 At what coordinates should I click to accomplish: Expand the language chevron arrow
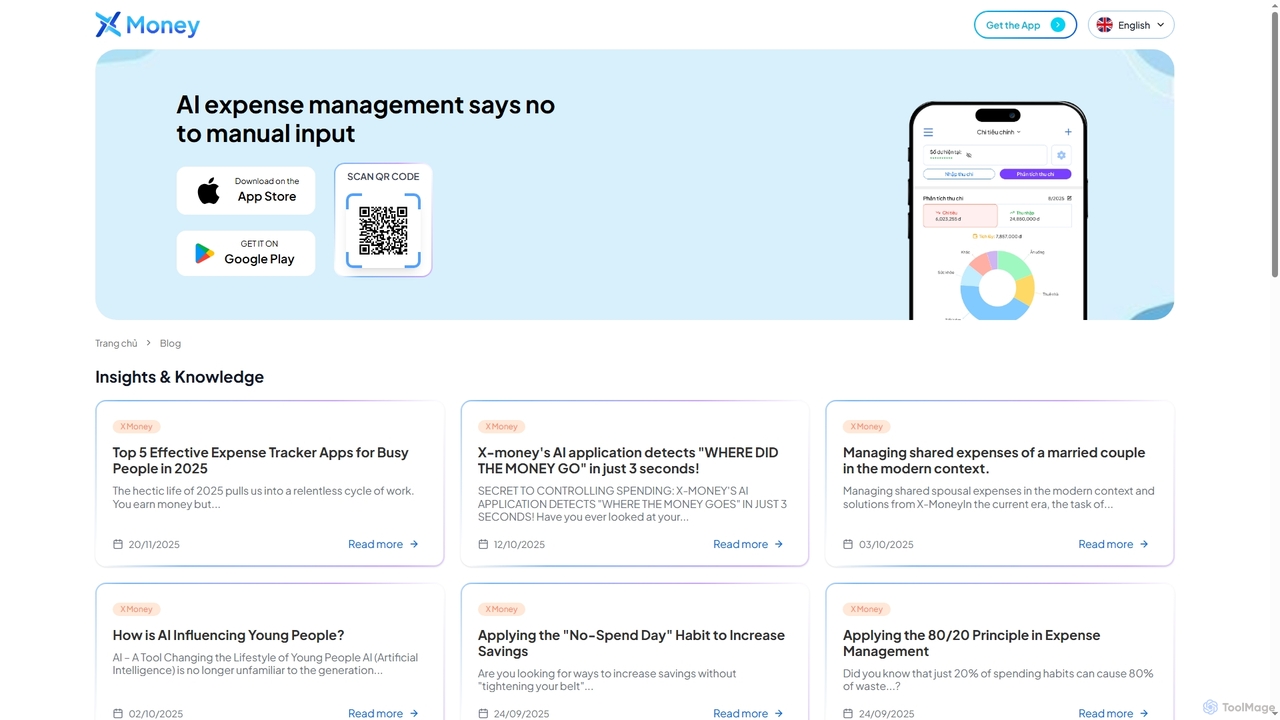tap(1160, 25)
